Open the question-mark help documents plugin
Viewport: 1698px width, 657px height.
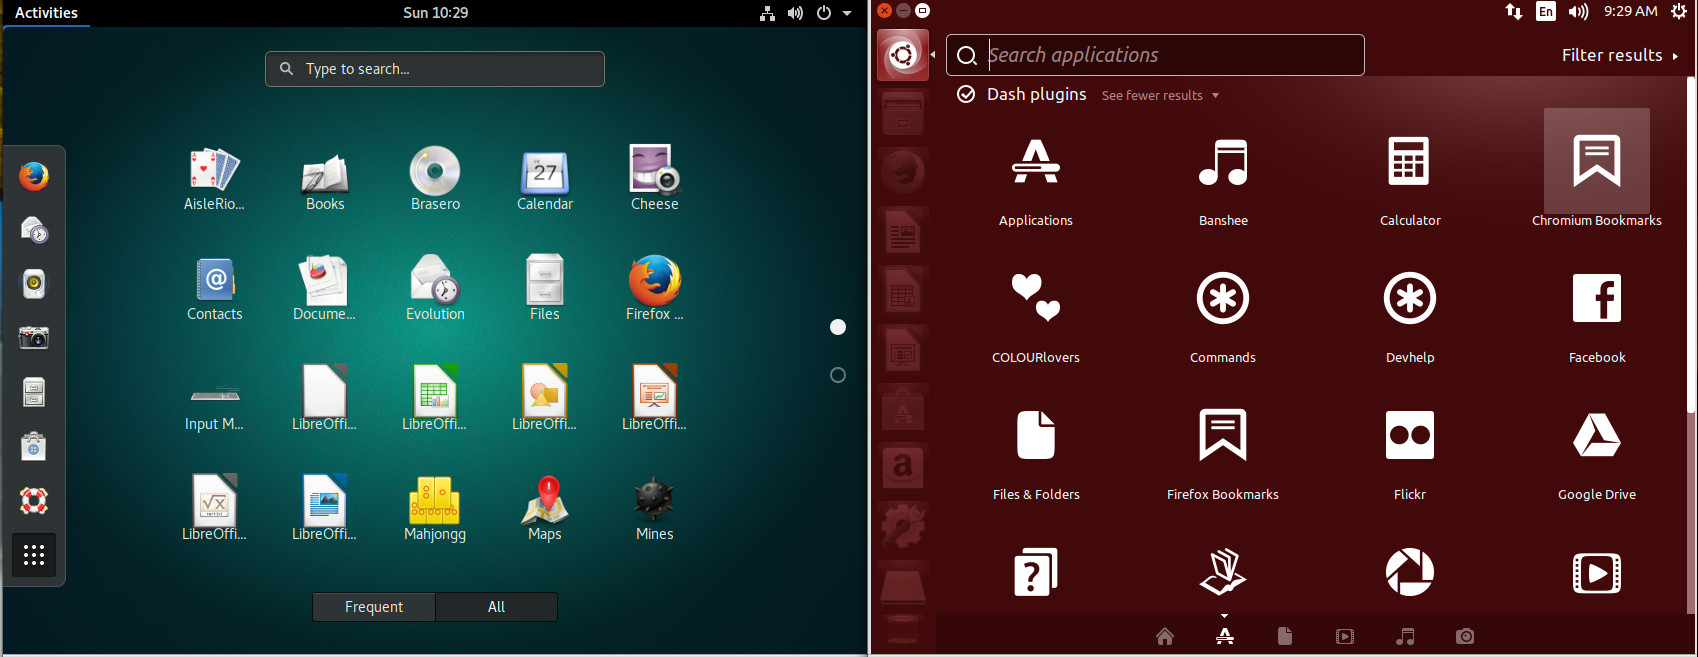pos(1036,572)
